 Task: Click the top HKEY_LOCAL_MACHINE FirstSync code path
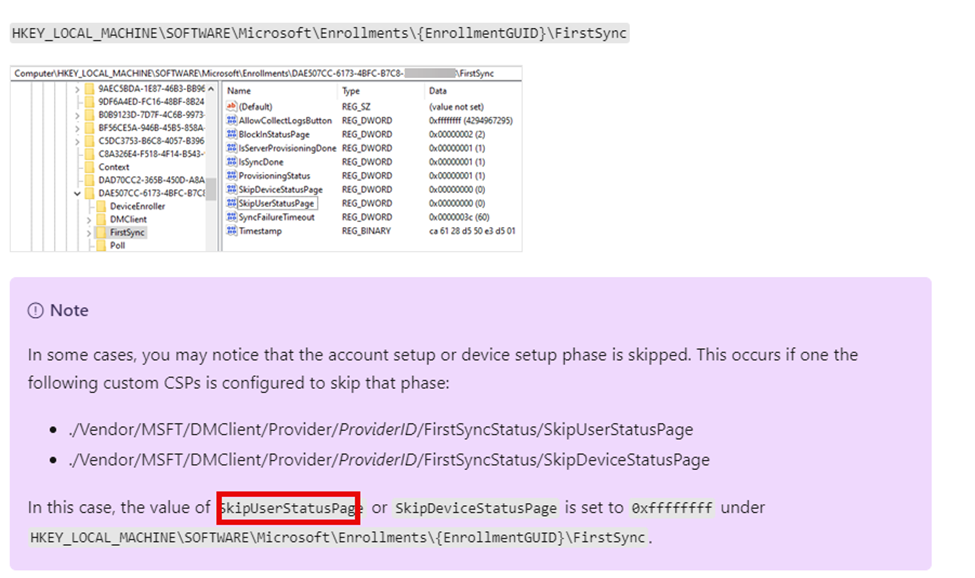click(320, 33)
